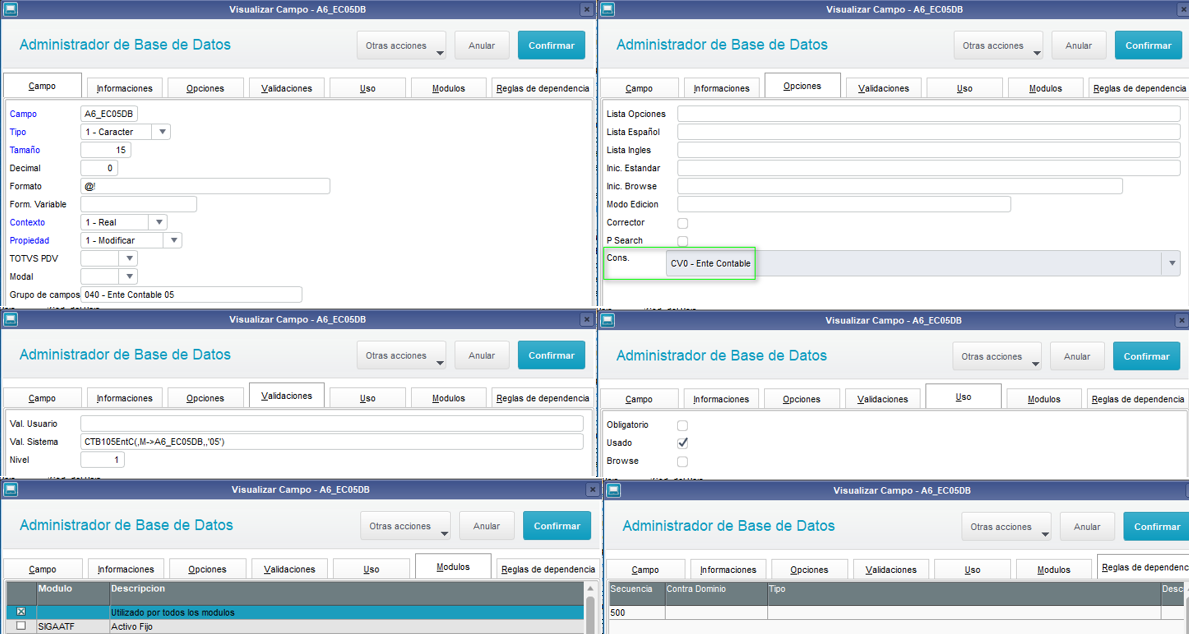Open 'Otras acciones' in the Opciones-tab window
The height and width of the screenshot is (634, 1189).
coord(999,46)
